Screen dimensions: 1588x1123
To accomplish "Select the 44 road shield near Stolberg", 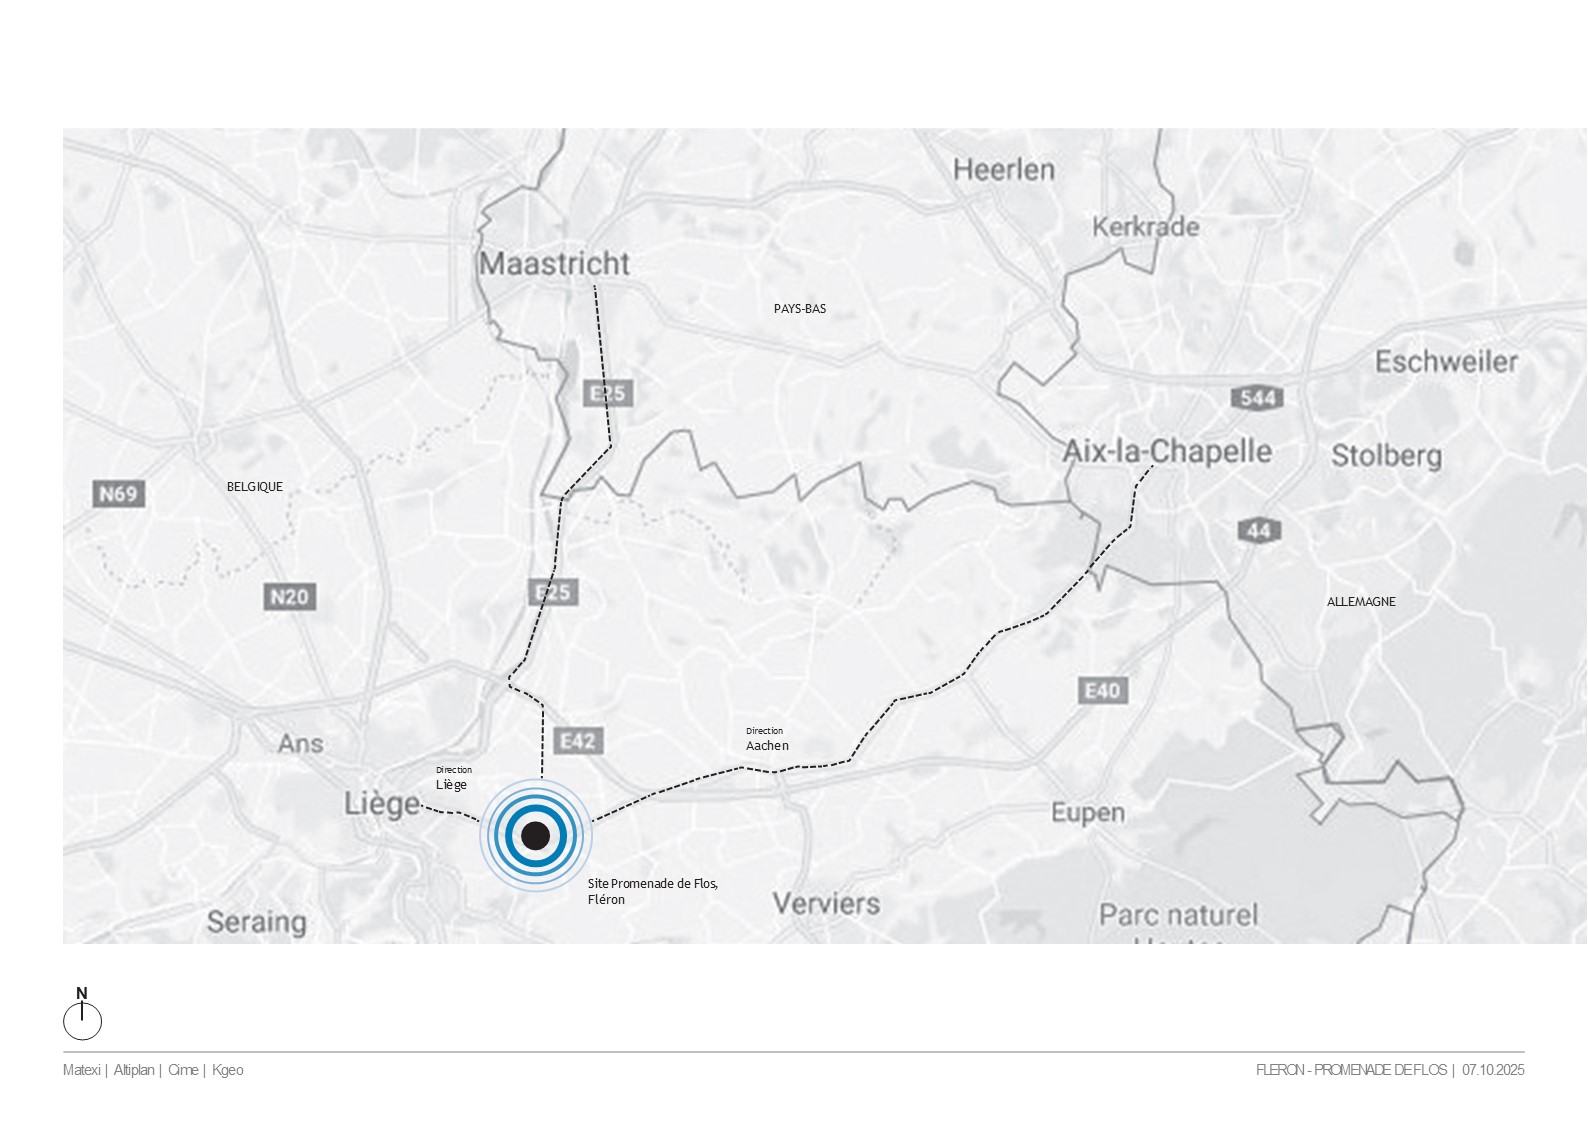I will pos(1259,530).
